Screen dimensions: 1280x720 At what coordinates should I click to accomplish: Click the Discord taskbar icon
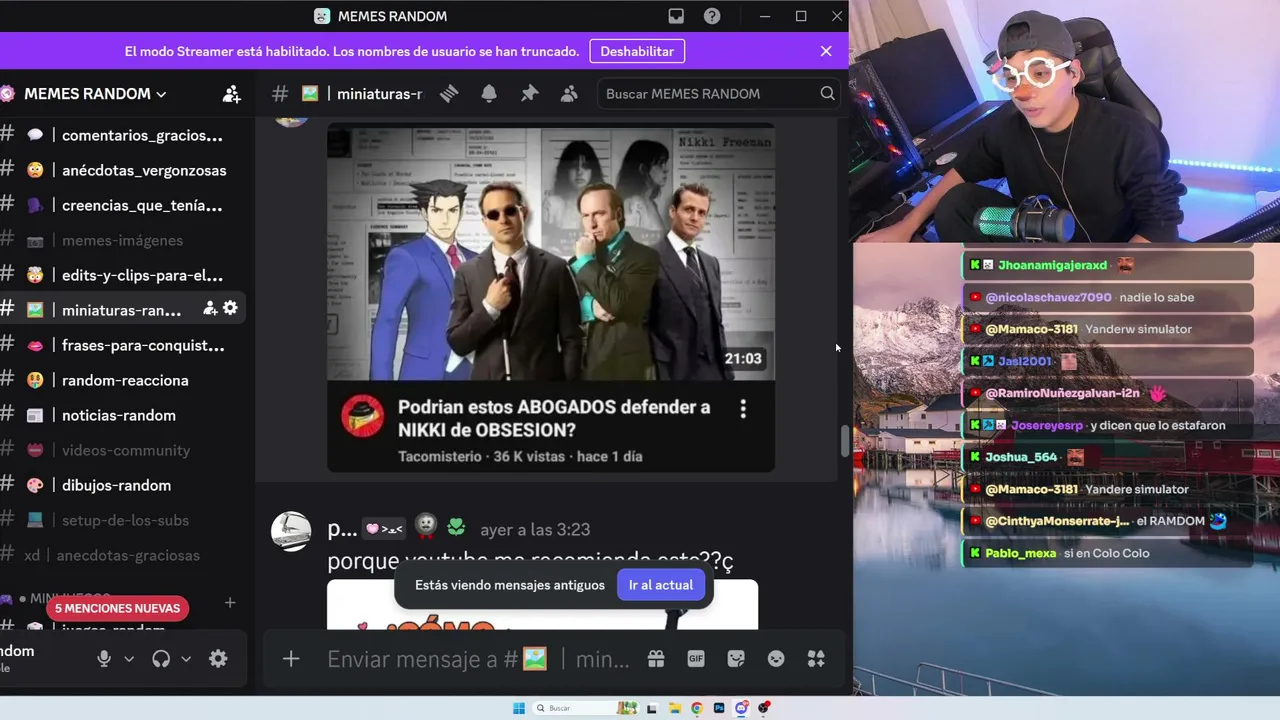tap(741, 708)
